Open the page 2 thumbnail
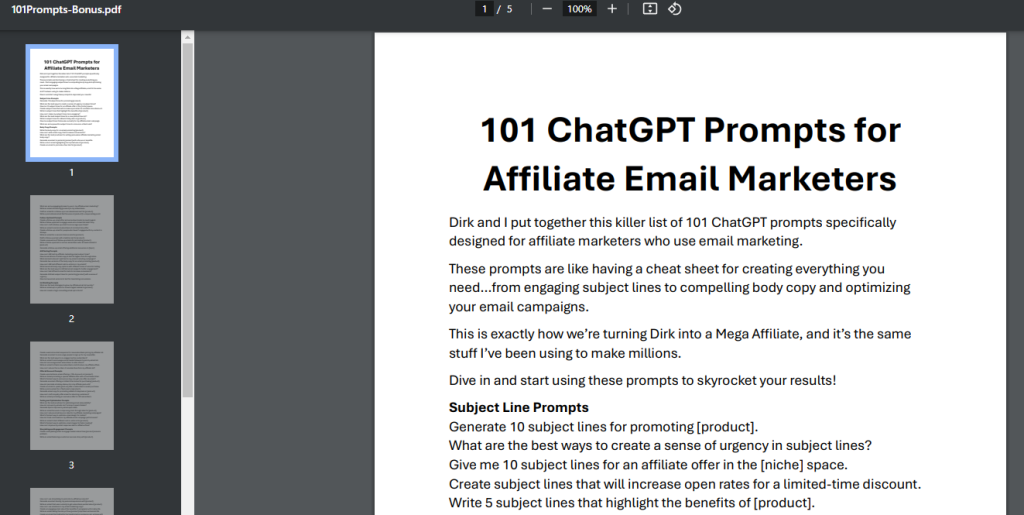The width and height of the screenshot is (1024, 515). coord(72,249)
